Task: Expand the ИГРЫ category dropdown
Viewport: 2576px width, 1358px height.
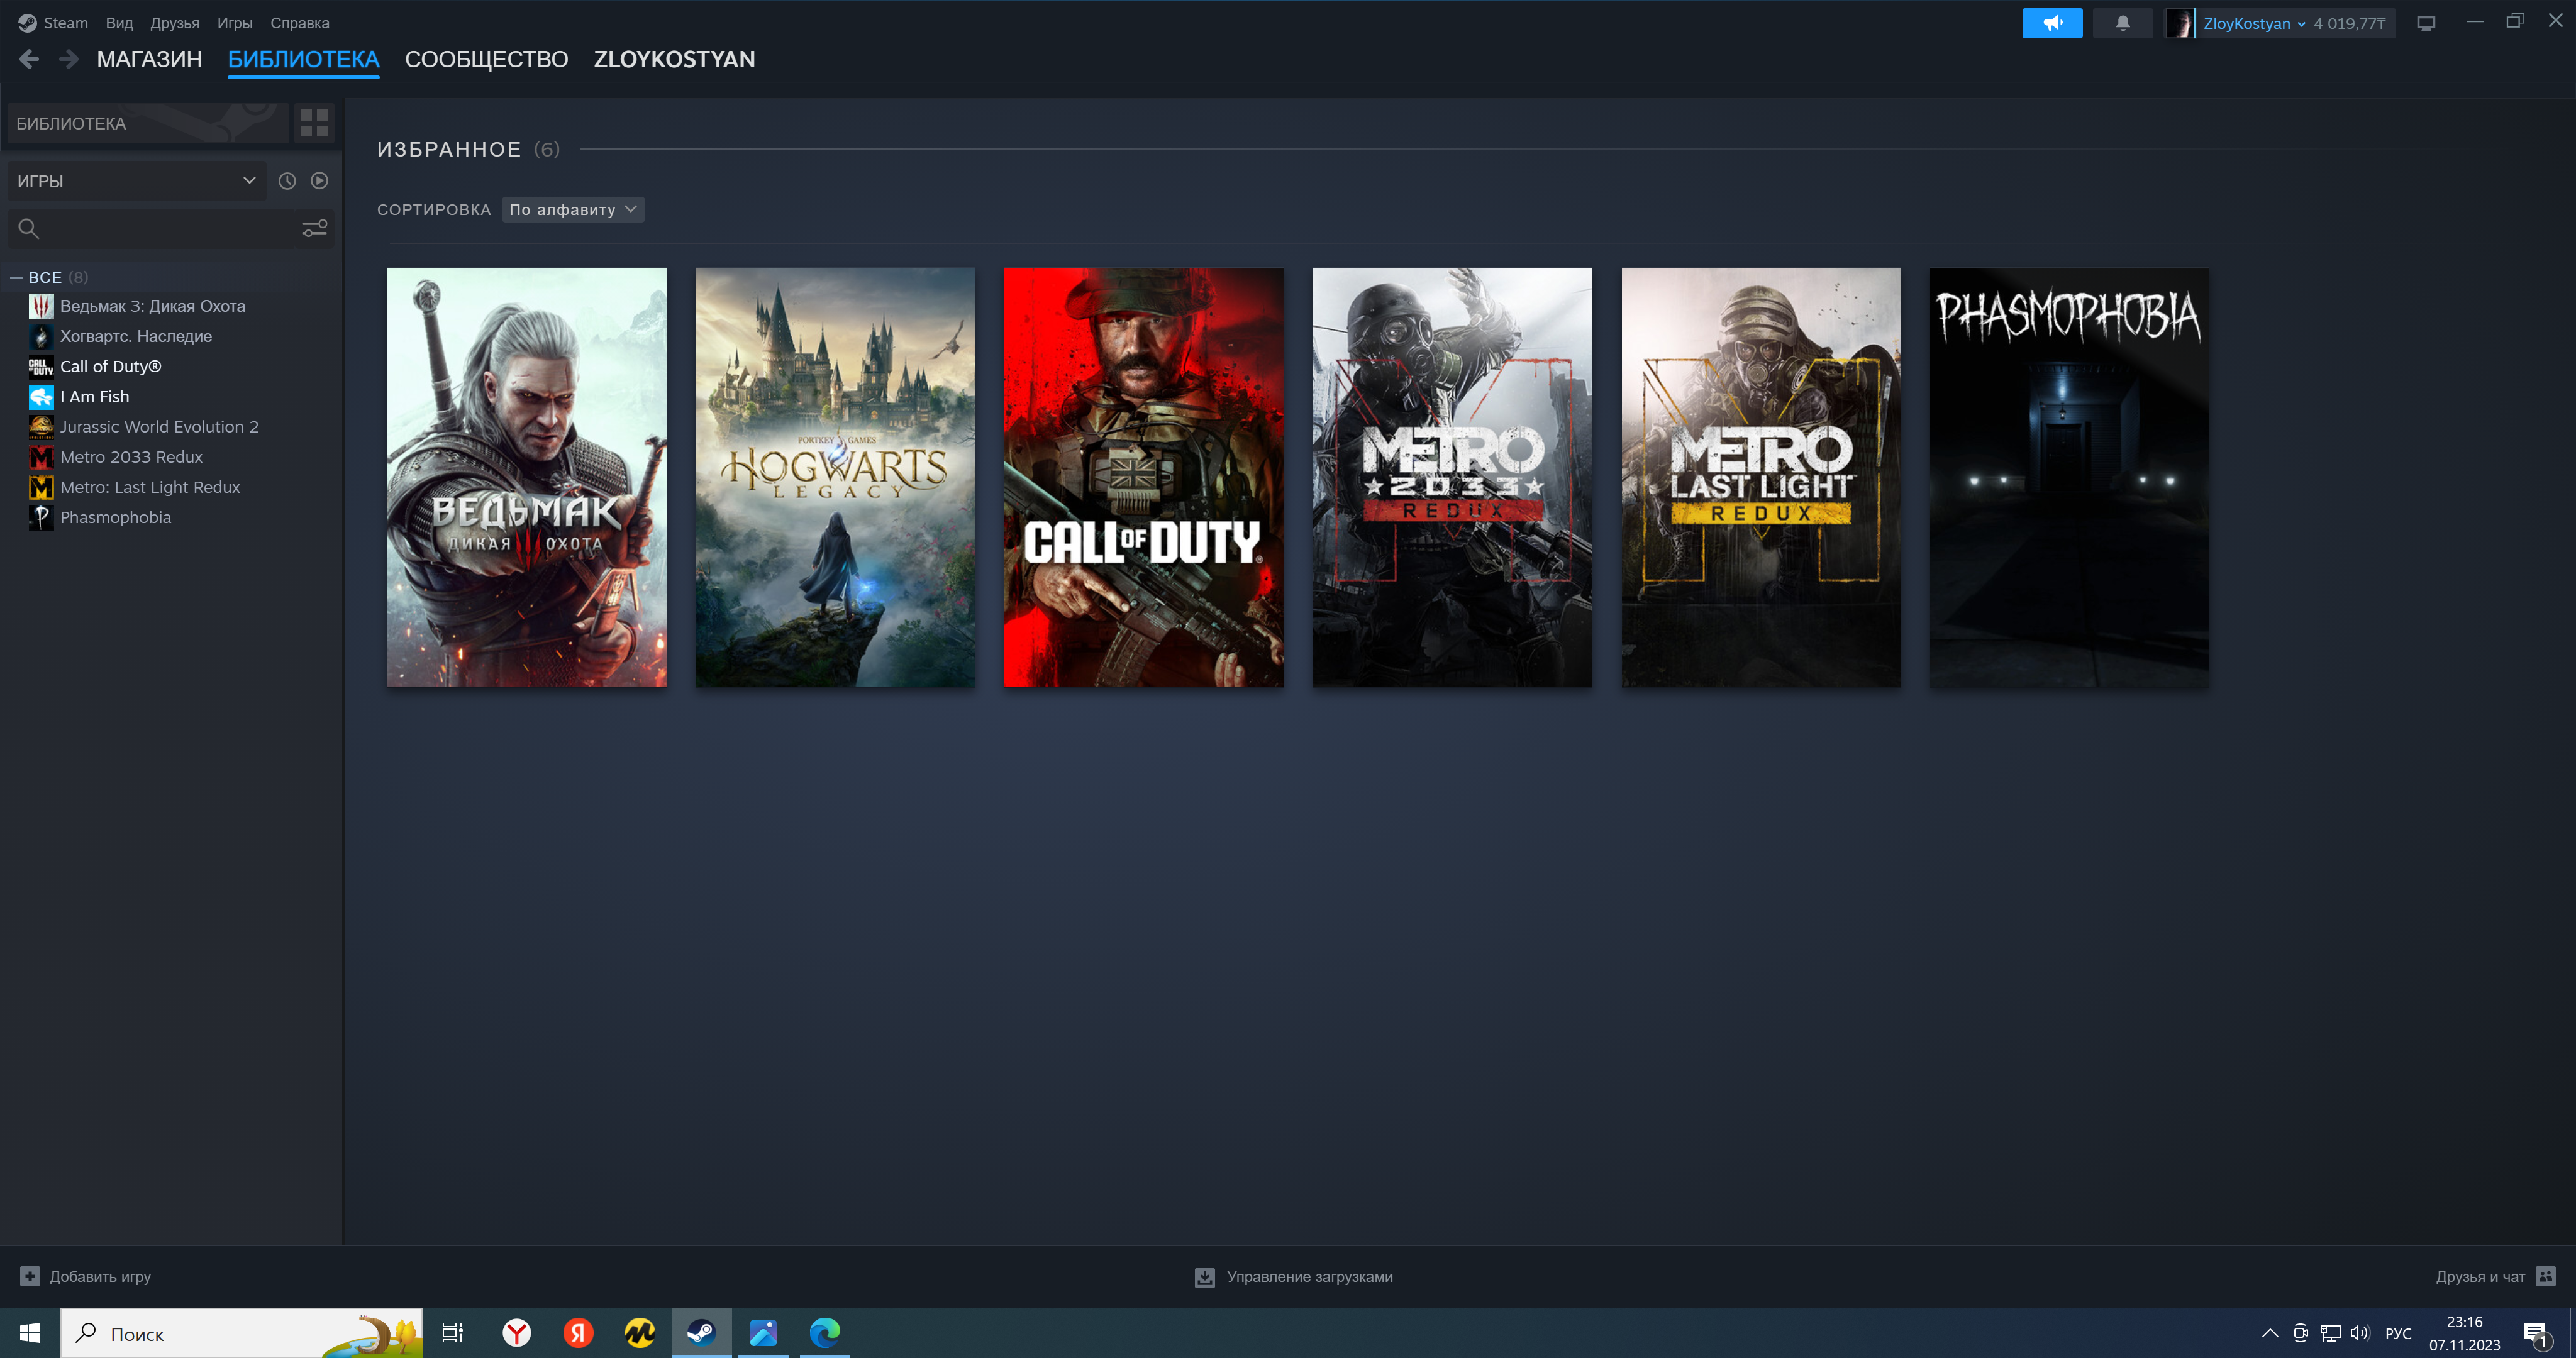Action: pos(137,181)
